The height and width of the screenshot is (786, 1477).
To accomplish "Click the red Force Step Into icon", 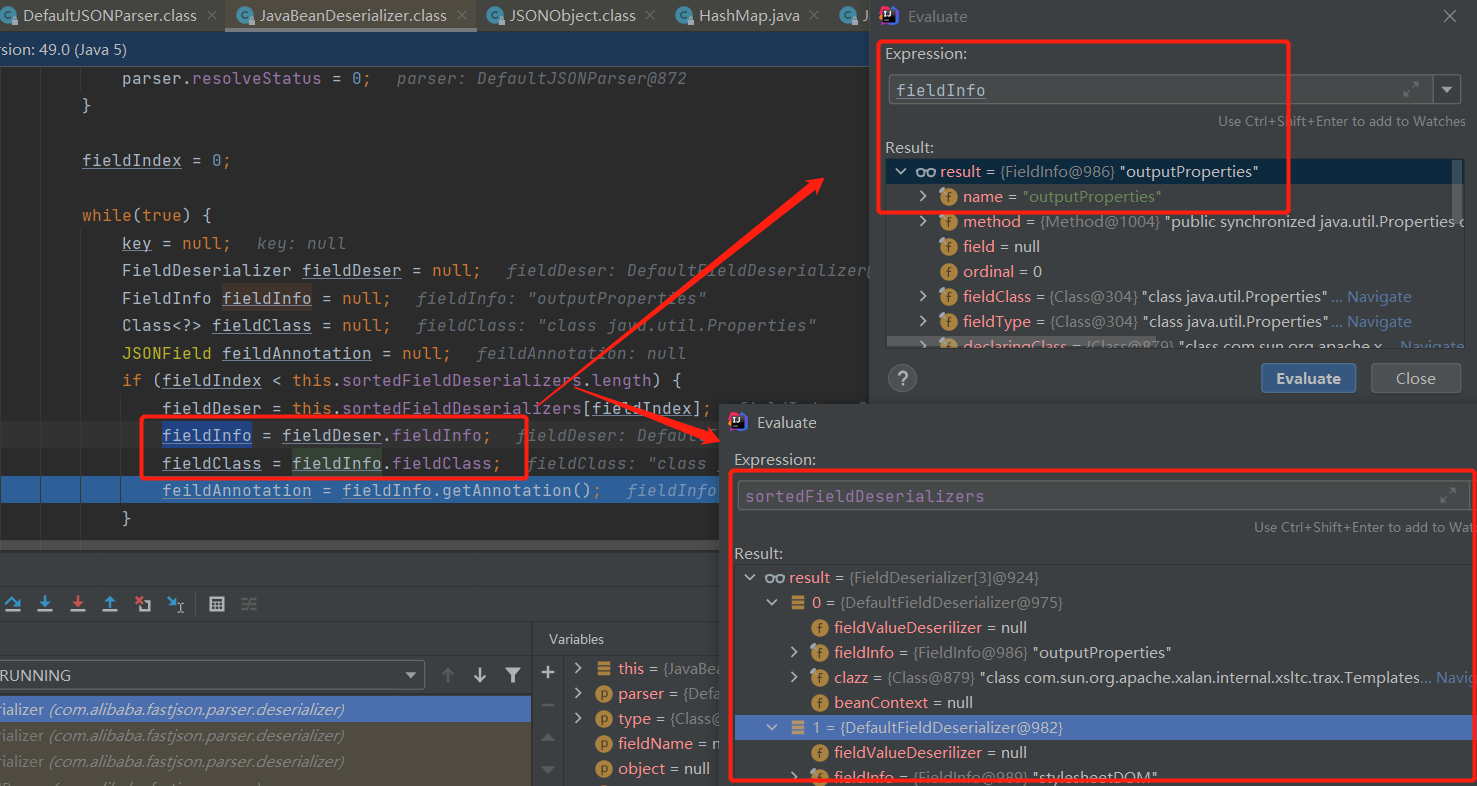I will pyautogui.click(x=78, y=603).
